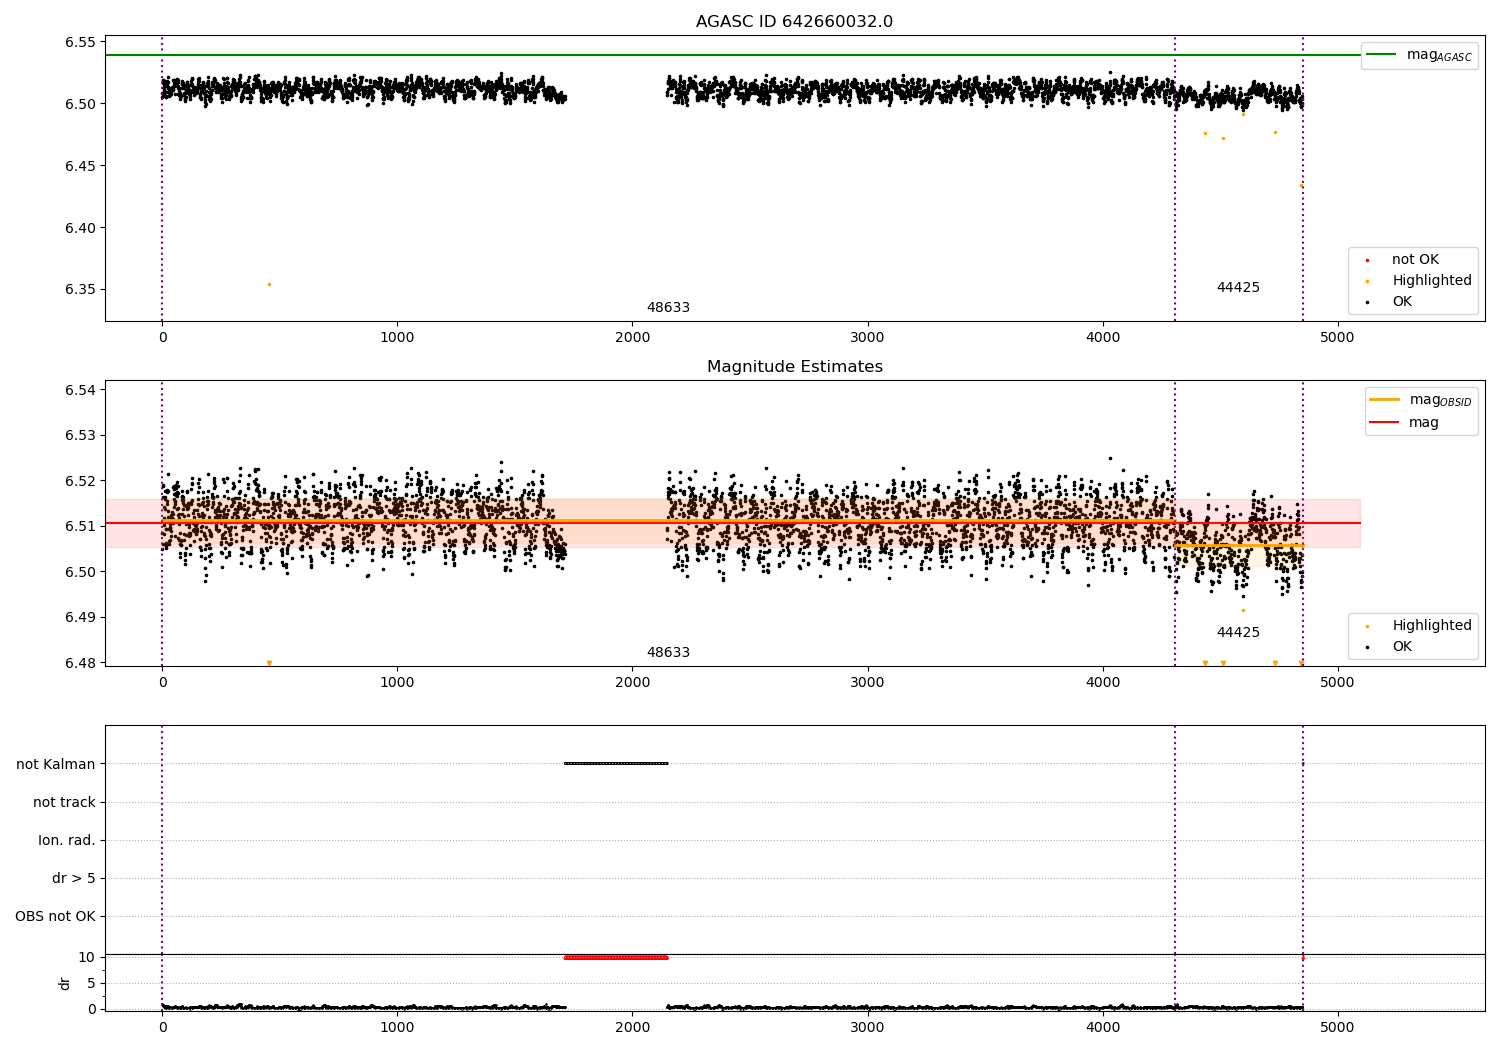The image size is (1500, 1050).
Task: Click the '6.52' y-axis tick label
Action: pyautogui.click(x=80, y=481)
